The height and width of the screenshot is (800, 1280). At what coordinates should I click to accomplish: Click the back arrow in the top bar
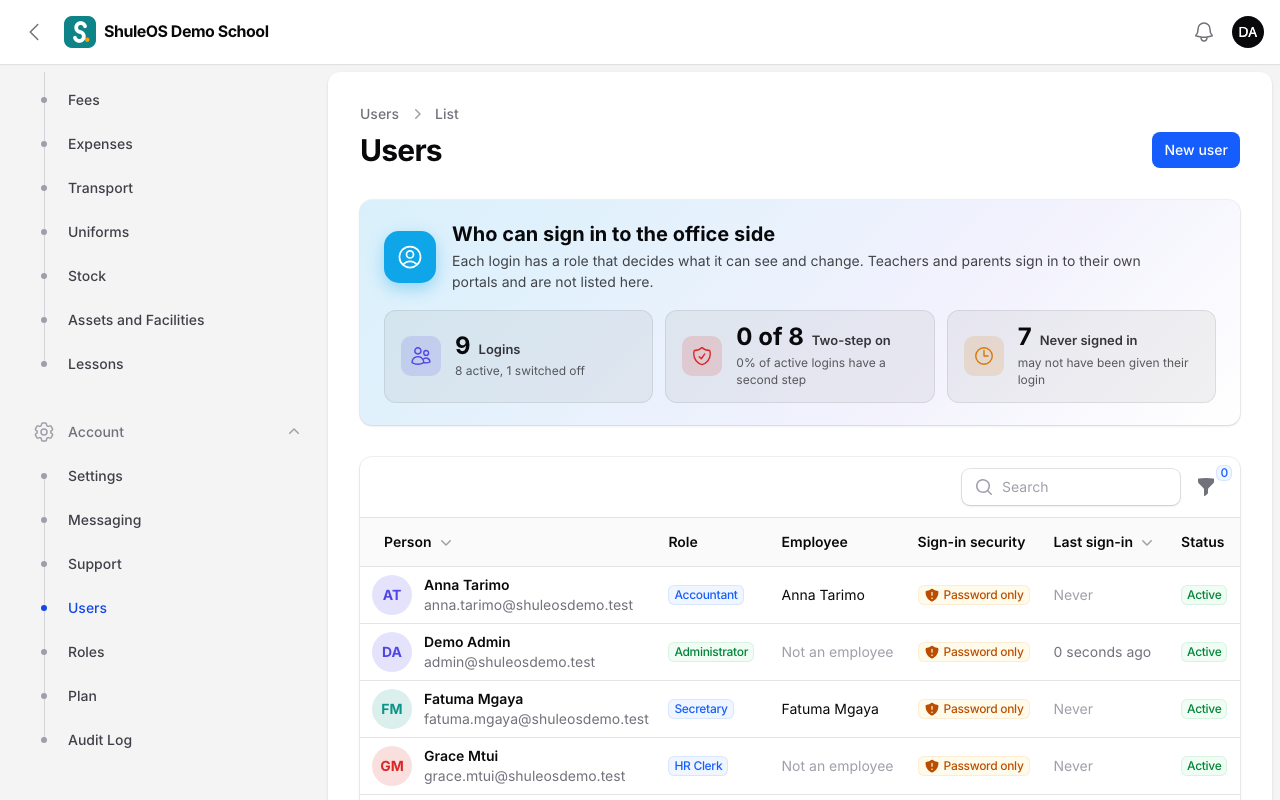[34, 32]
